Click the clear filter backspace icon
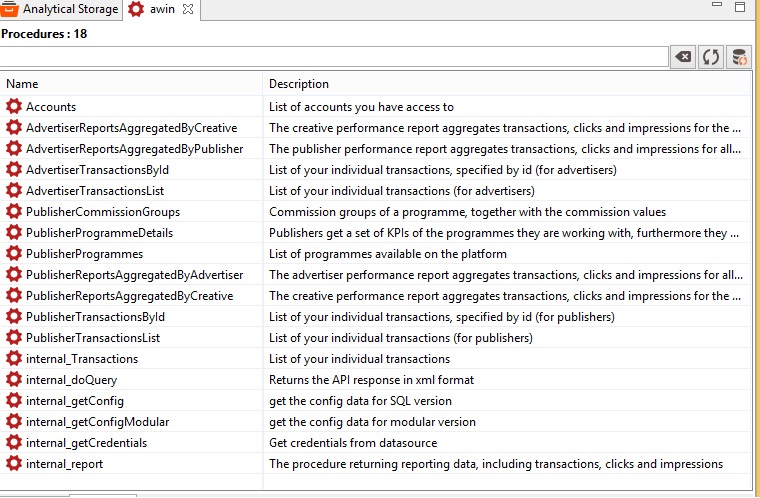This screenshot has width=760, height=498. [x=683, y=57]
